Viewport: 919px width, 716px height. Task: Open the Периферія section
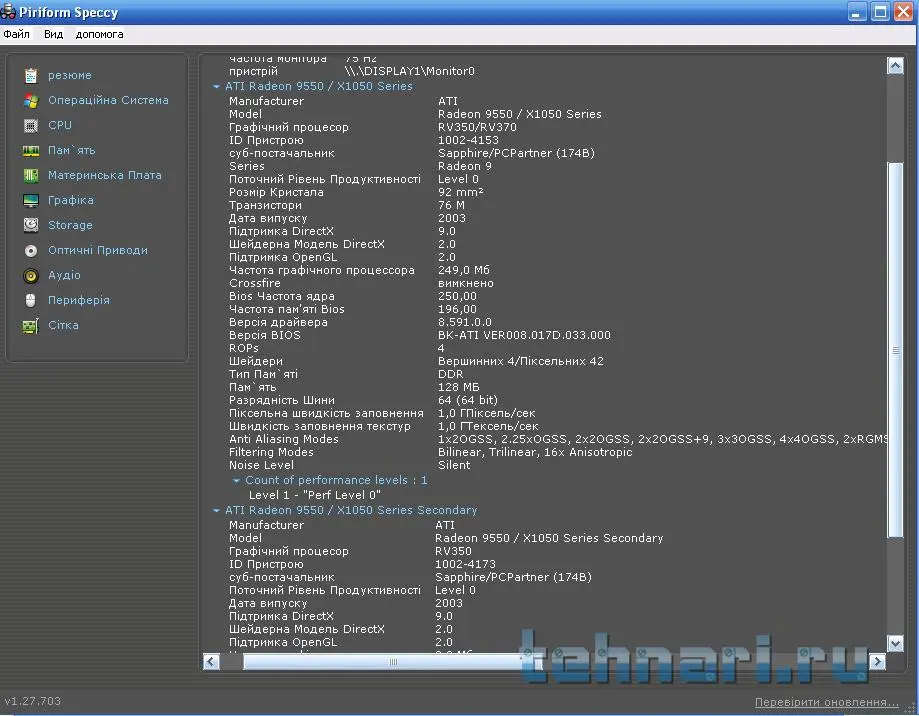click(x=79, y=300)
